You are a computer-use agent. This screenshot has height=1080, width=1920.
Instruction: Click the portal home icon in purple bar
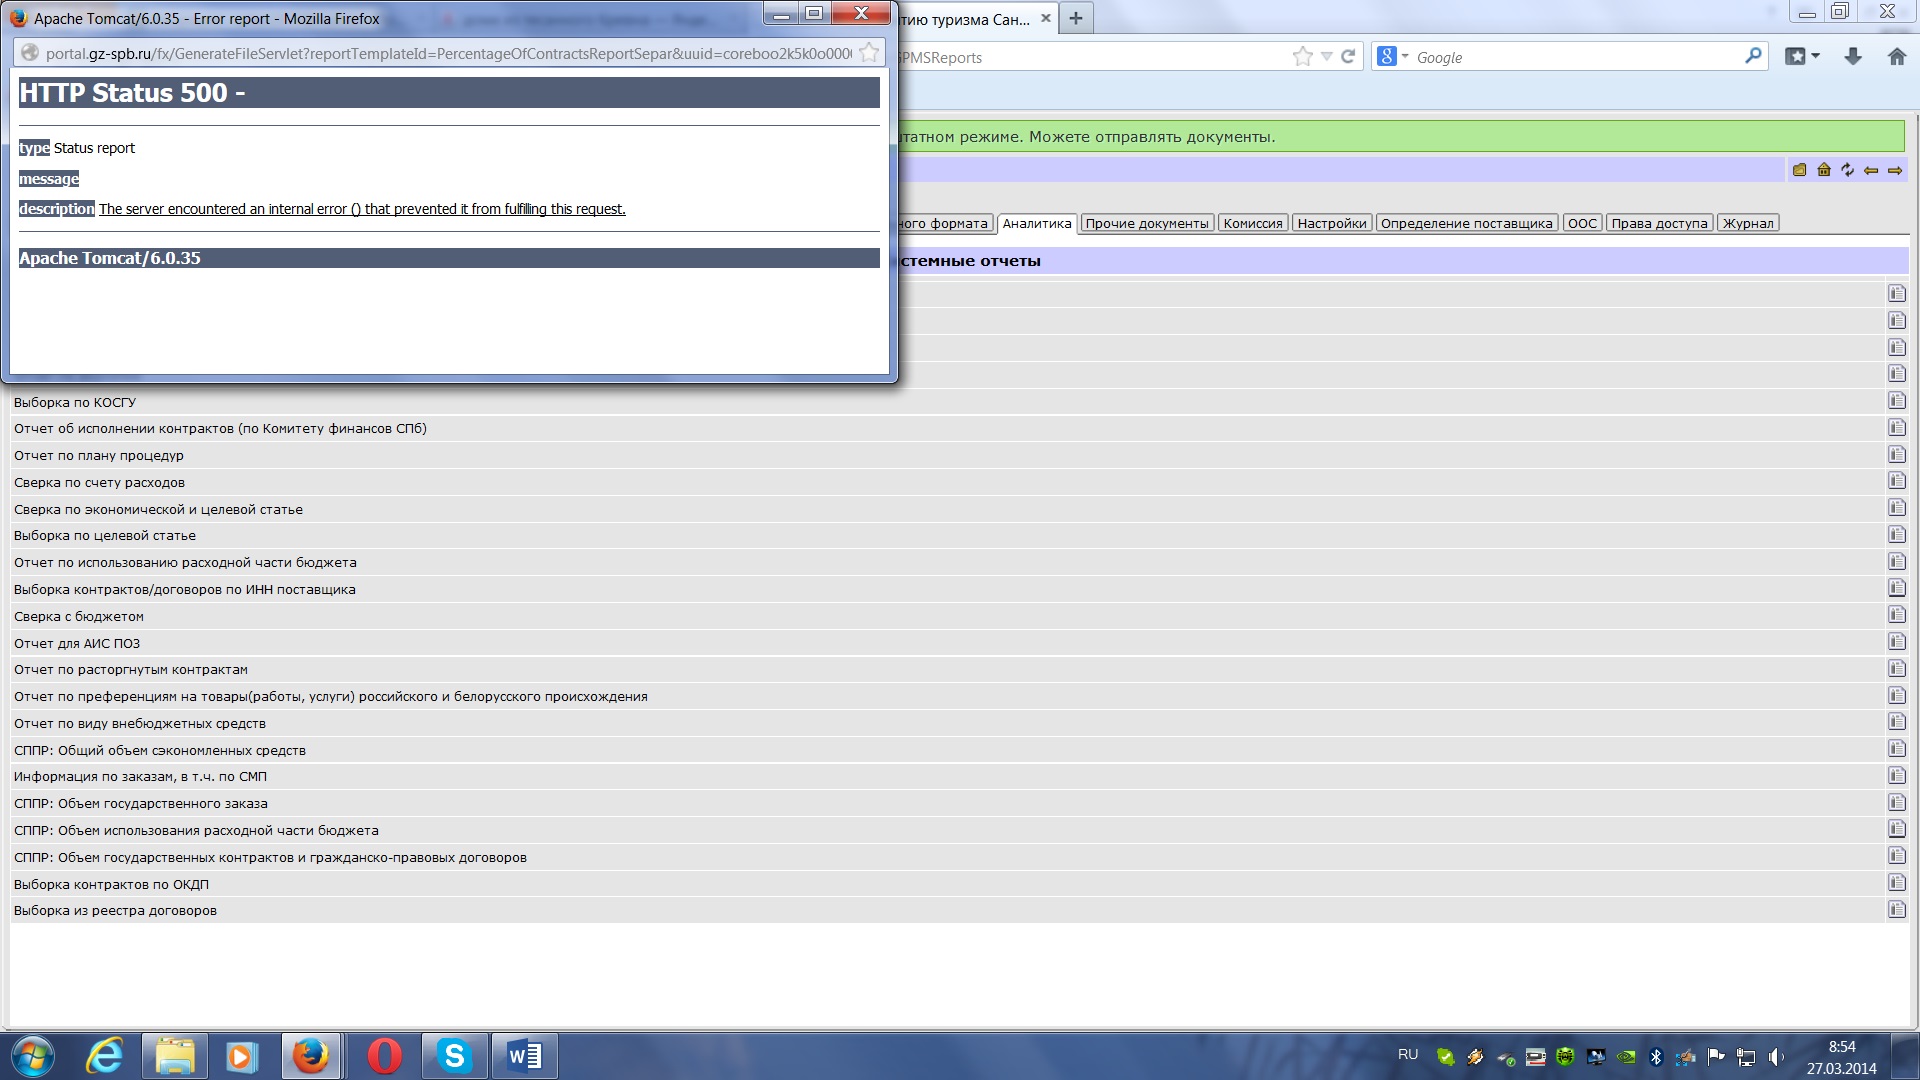click(x=1823, y=170)
